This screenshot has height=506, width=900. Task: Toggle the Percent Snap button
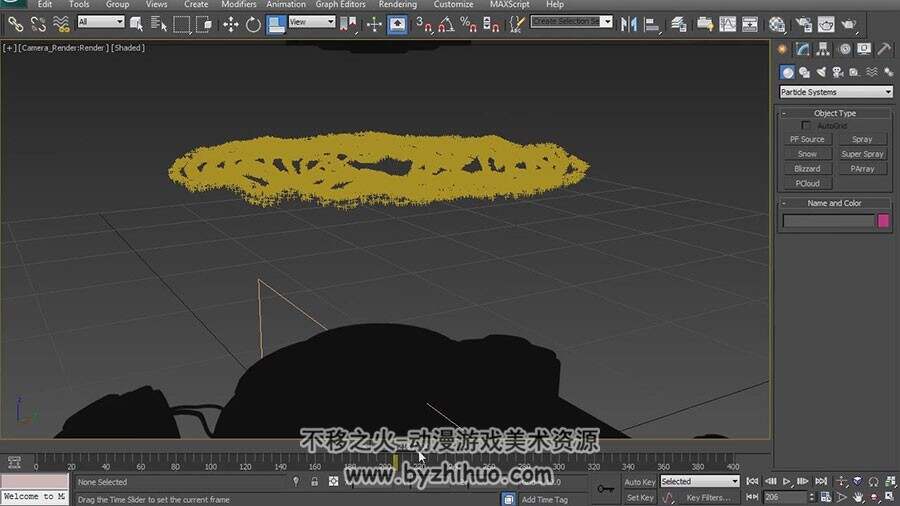tap(469, 24)
